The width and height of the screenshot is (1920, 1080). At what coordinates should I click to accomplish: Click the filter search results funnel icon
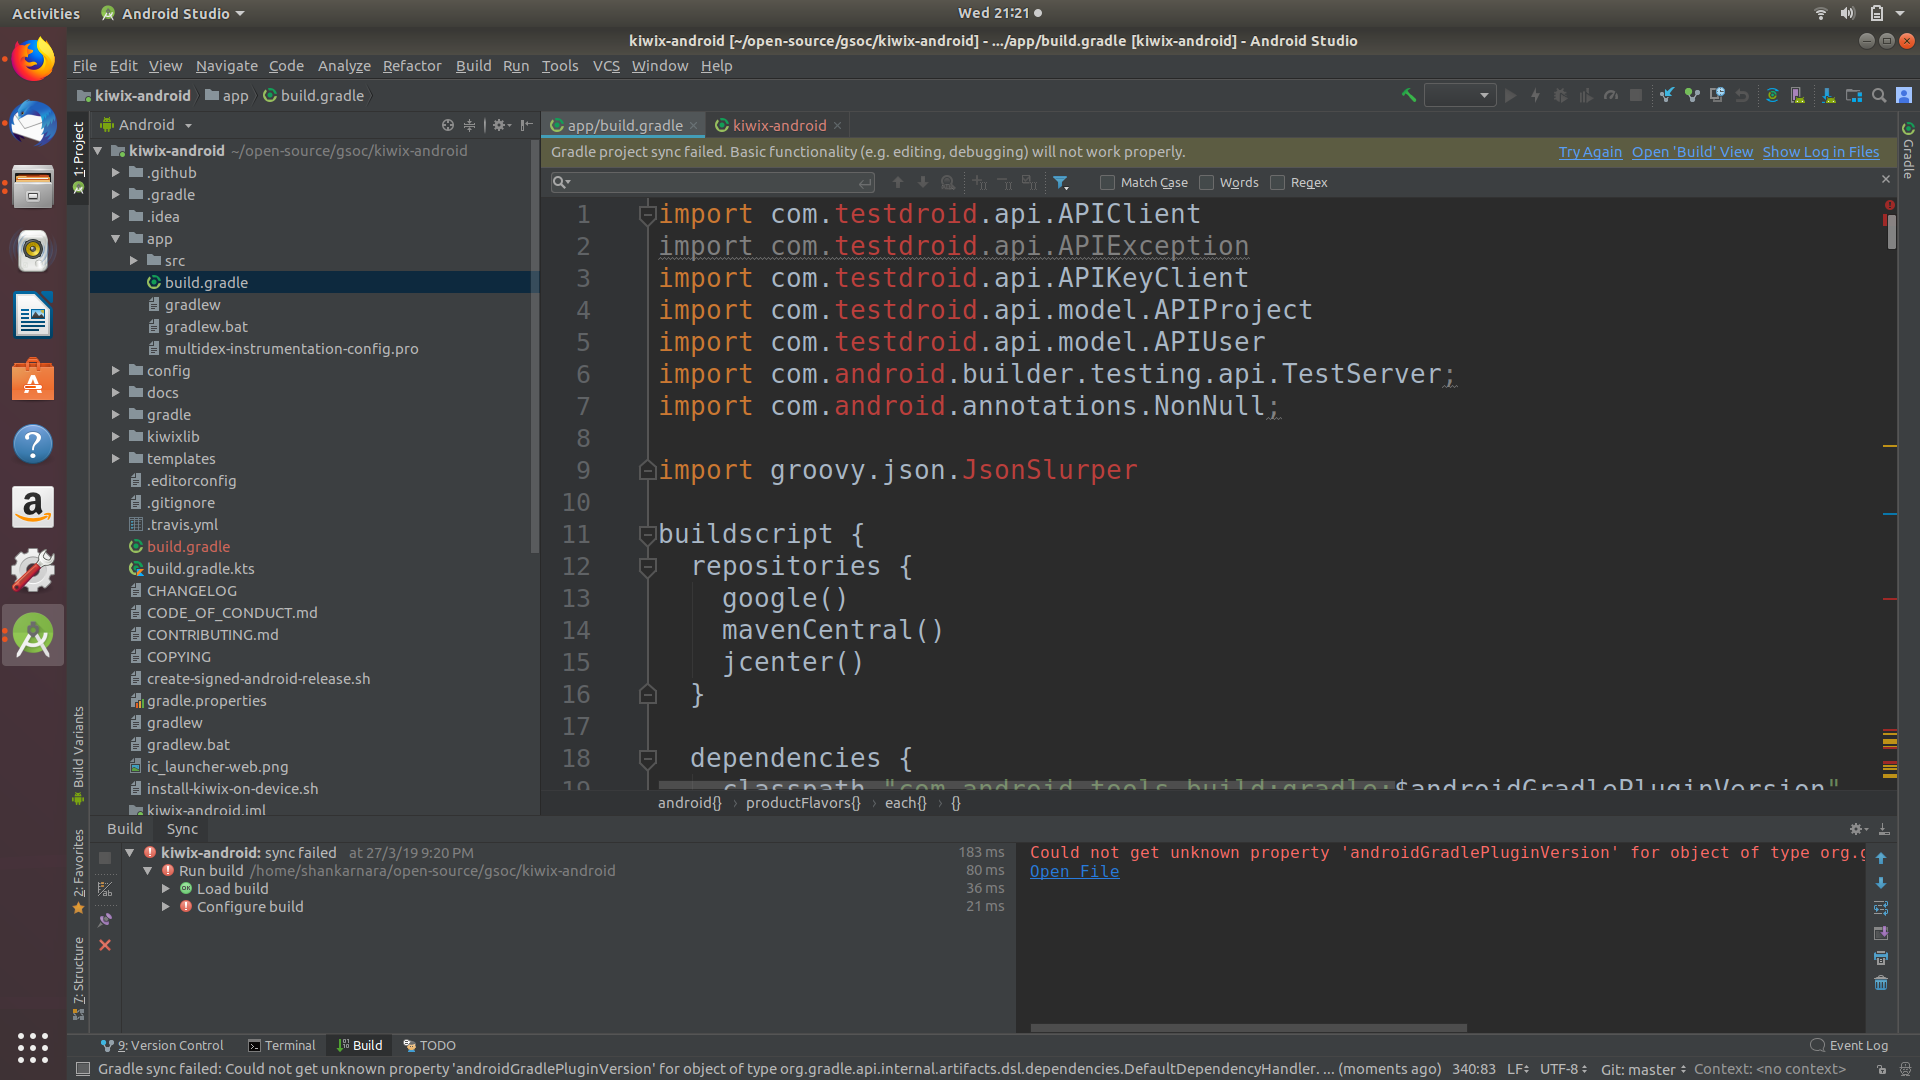(1060, 183)
